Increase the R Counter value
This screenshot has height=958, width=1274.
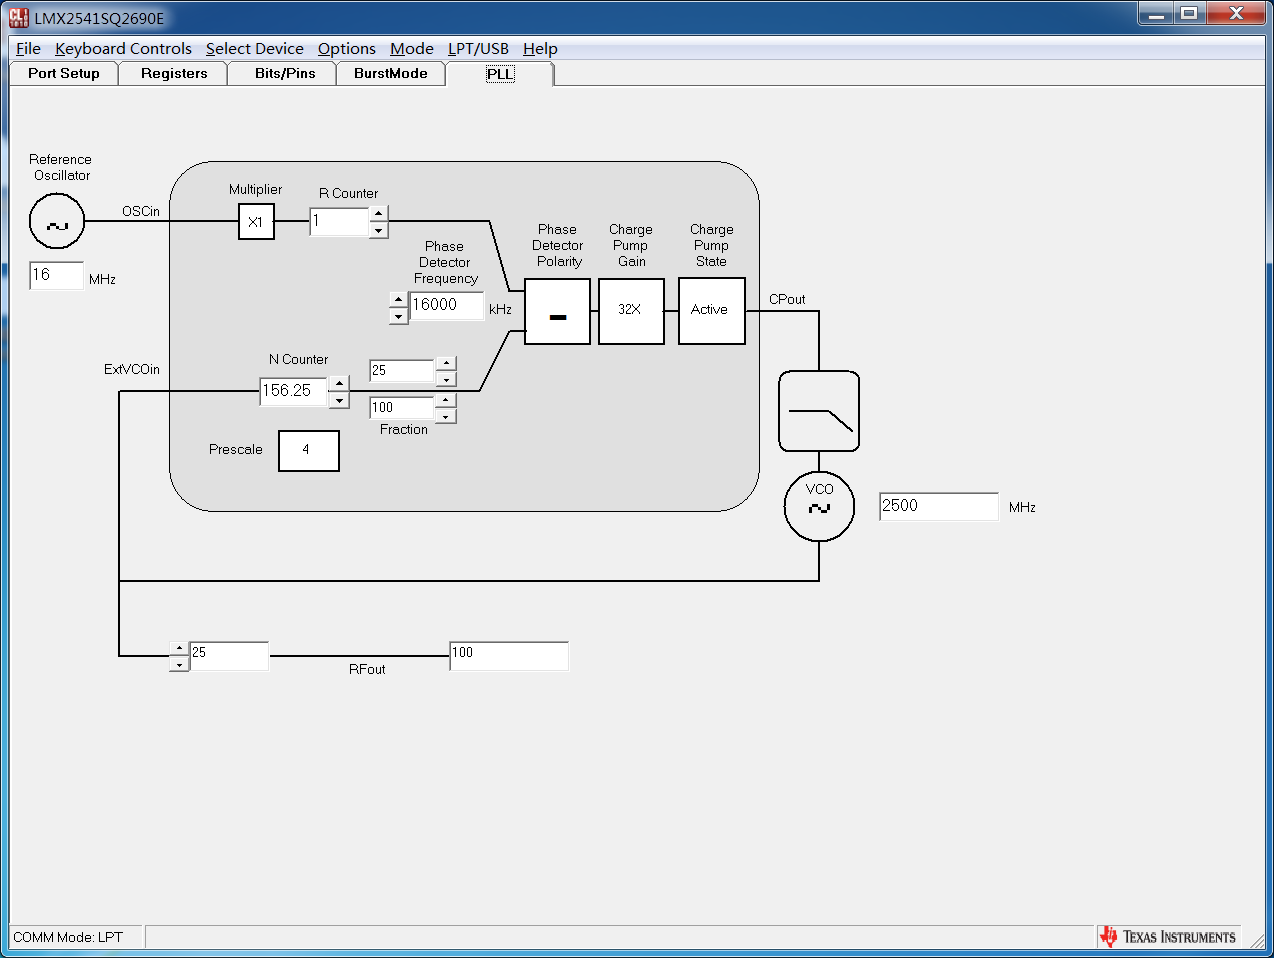coord(378,214)
